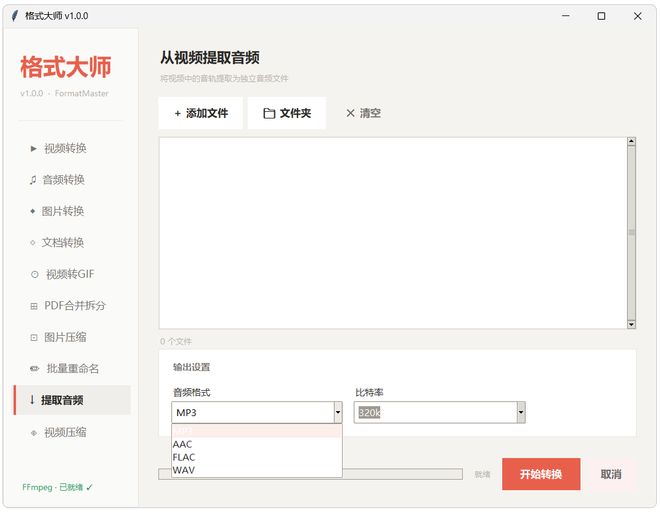Click the 文件夹 button
Image resolution: width=660 pixels, height=513 pixels.
point(287,113)
